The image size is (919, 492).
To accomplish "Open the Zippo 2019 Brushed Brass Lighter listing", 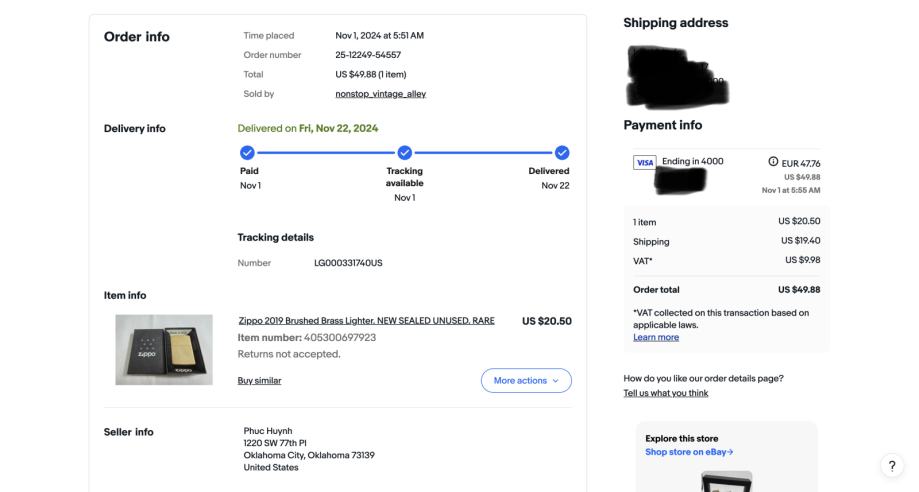I will pyautogui.click(x=366, y=320).
